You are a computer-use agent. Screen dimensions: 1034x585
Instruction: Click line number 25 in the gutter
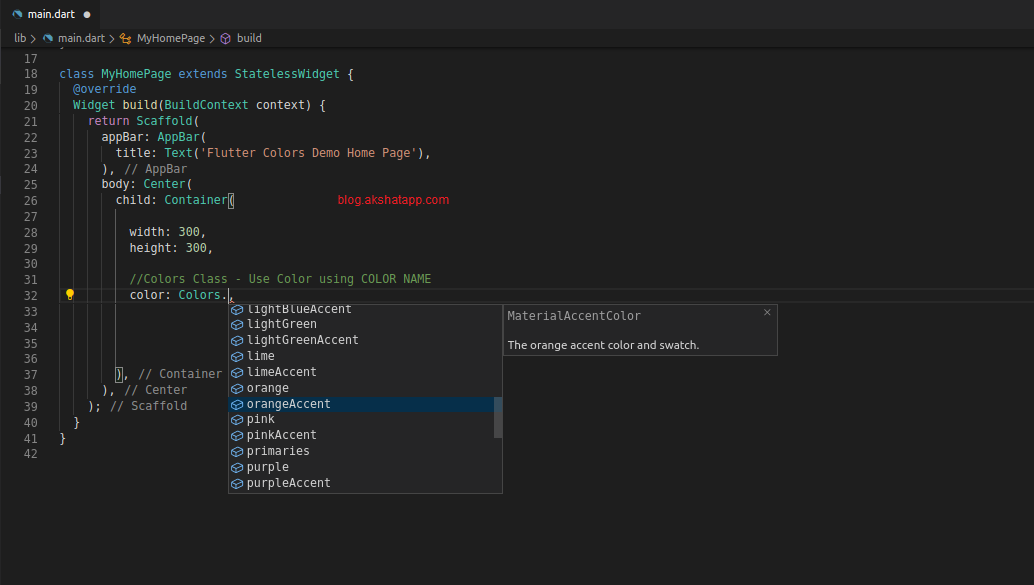(30, 184)
